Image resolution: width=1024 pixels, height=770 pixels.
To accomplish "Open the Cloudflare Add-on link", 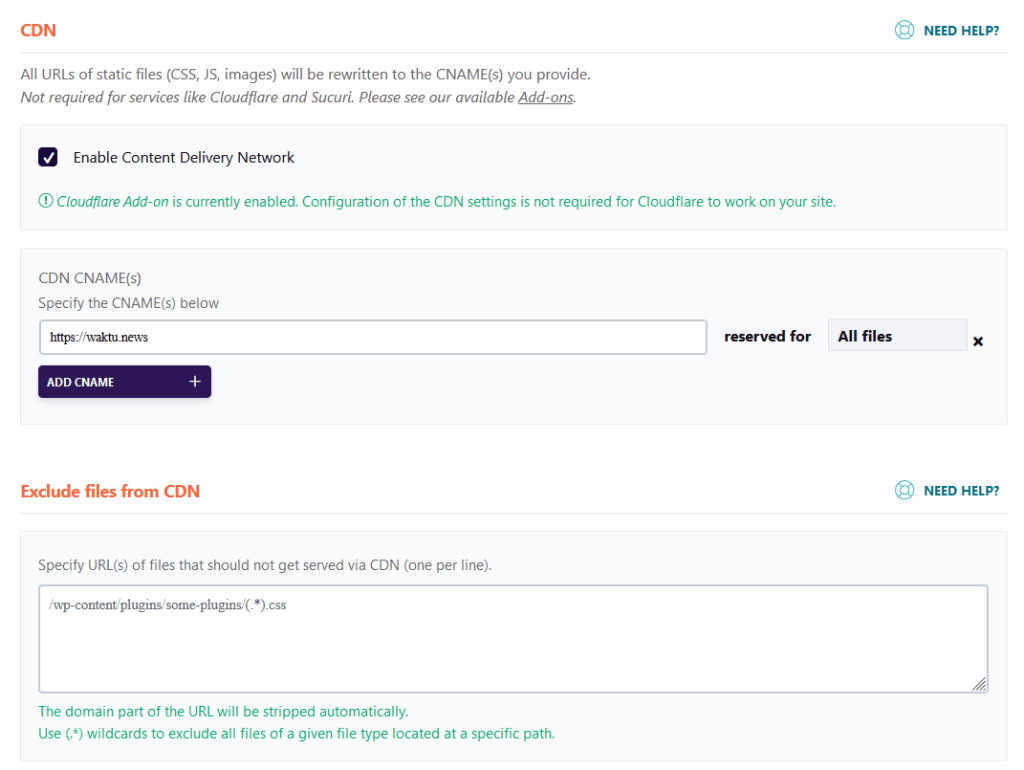I will click(x=112, y=202).
